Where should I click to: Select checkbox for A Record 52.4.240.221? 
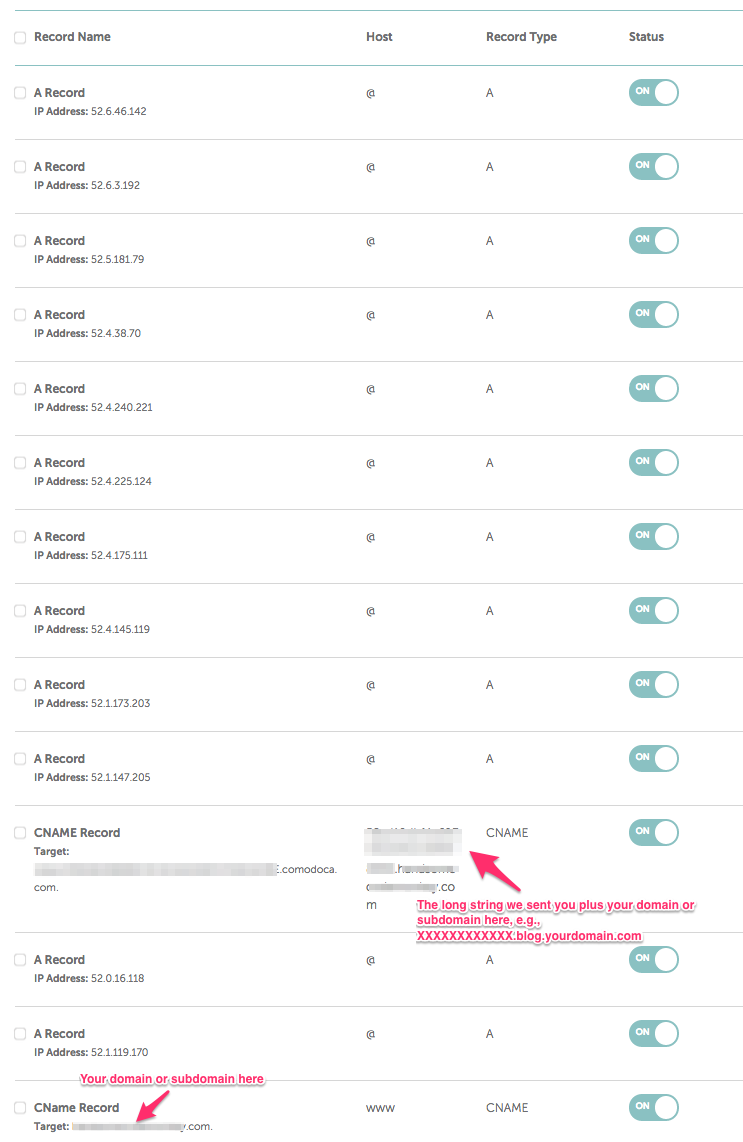(20, 389)
